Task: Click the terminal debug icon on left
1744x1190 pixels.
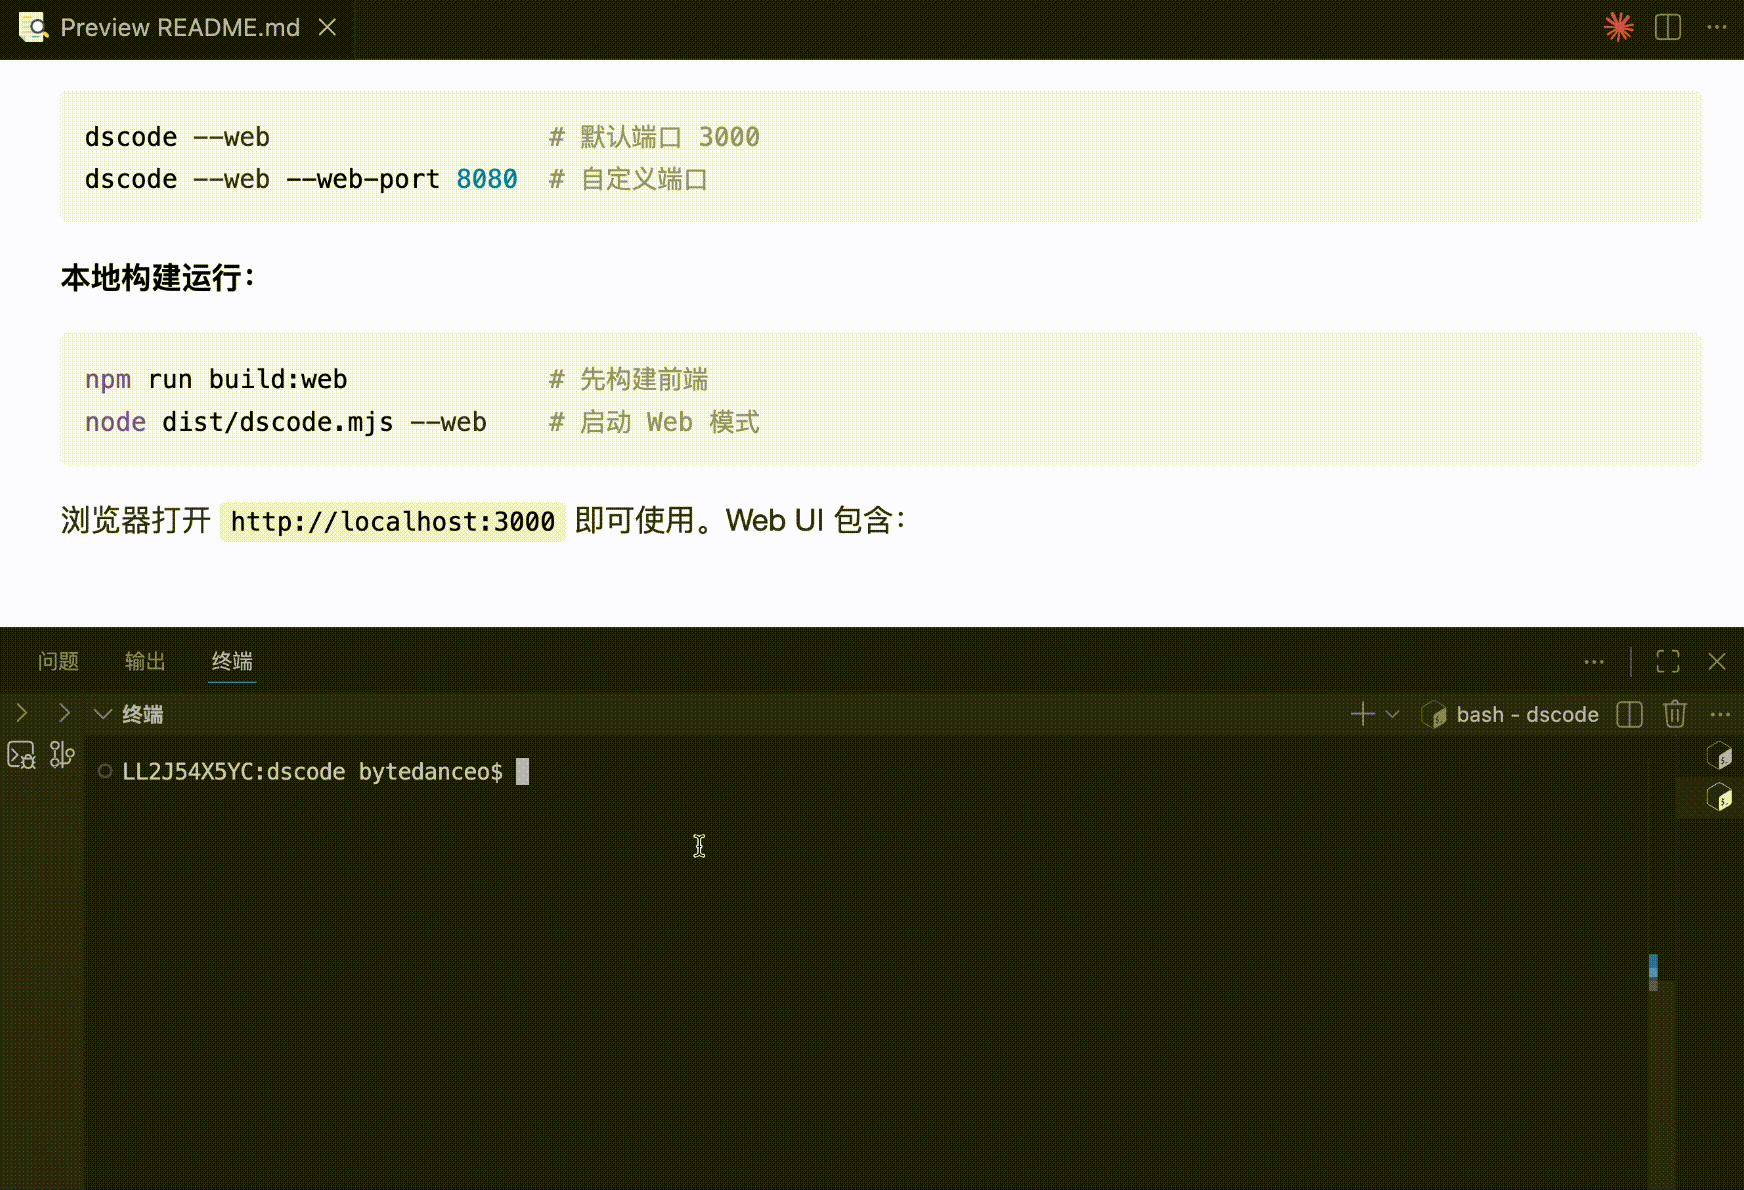Action: point(21,755)
